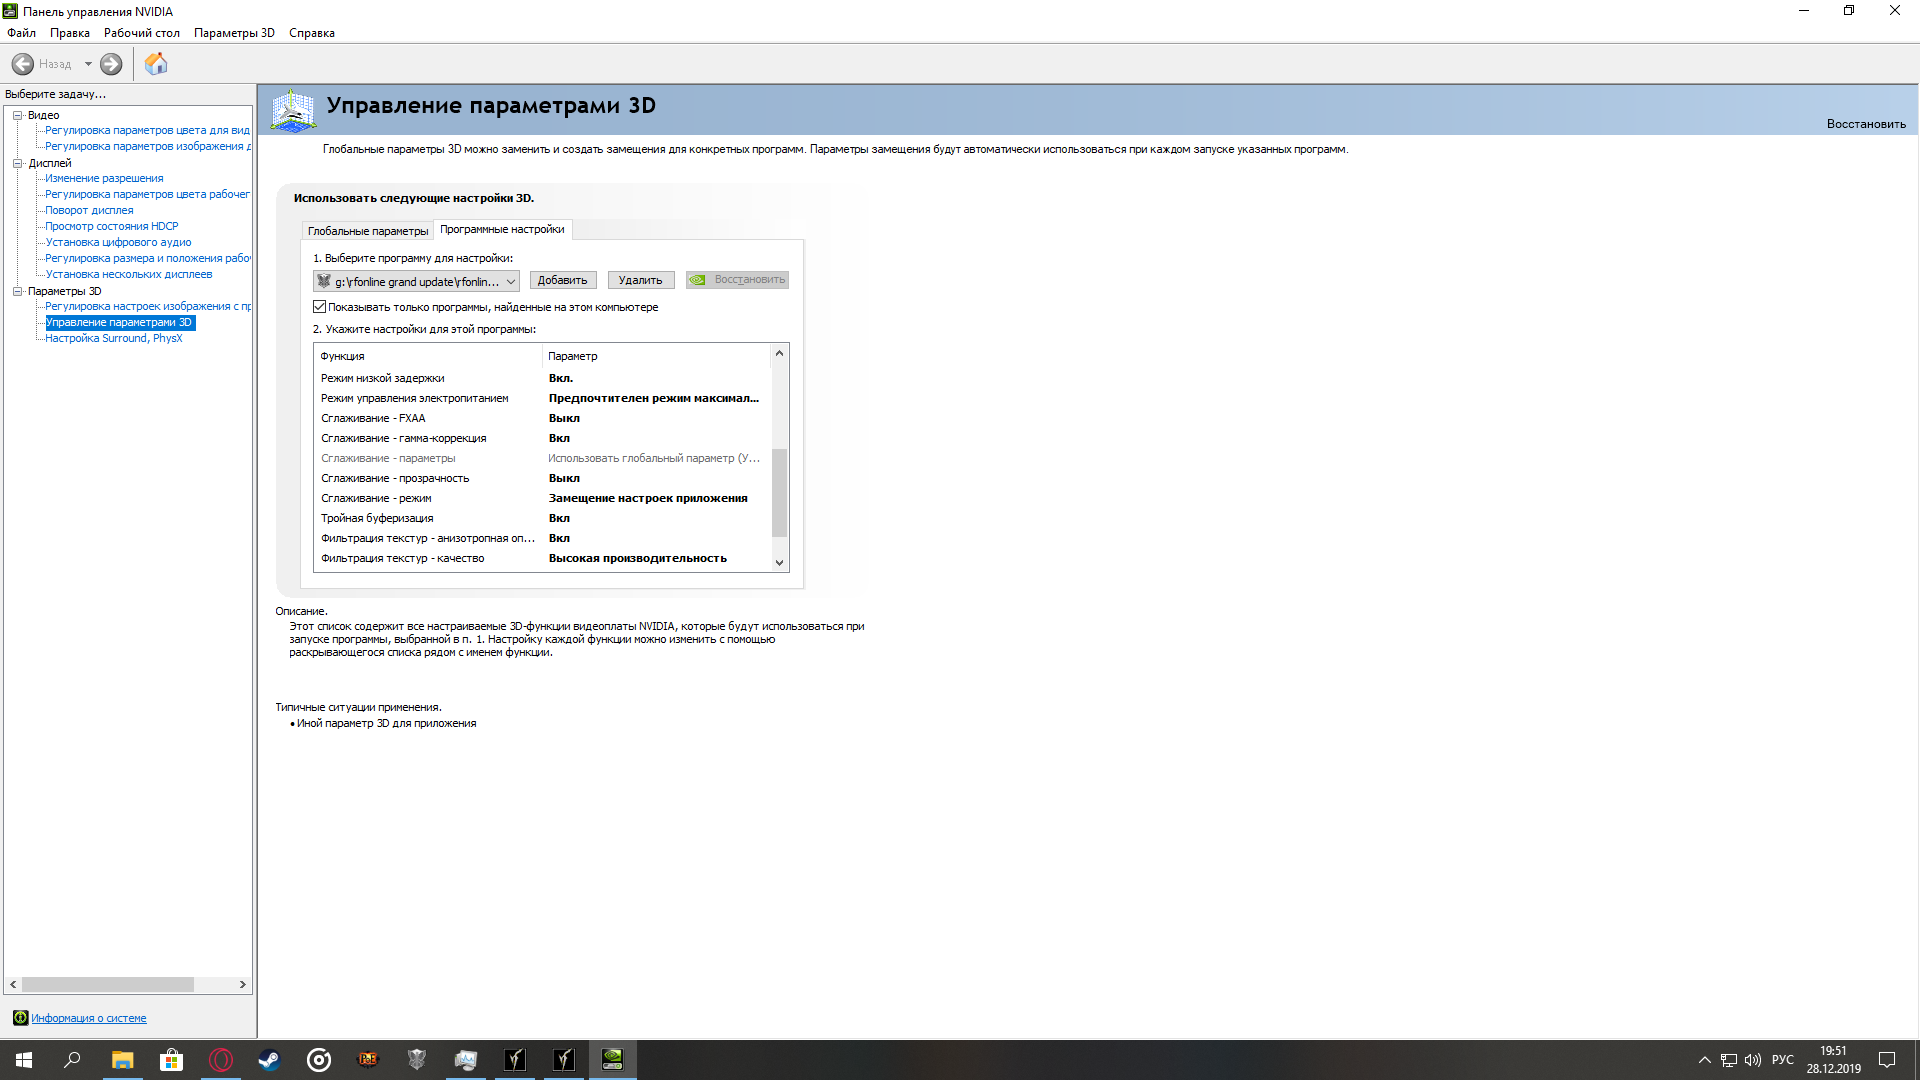Show hidden system tray icons
The height and width of the screenshot is (1080, 1920).
pyautogui.click(x=1704, y=1060)
